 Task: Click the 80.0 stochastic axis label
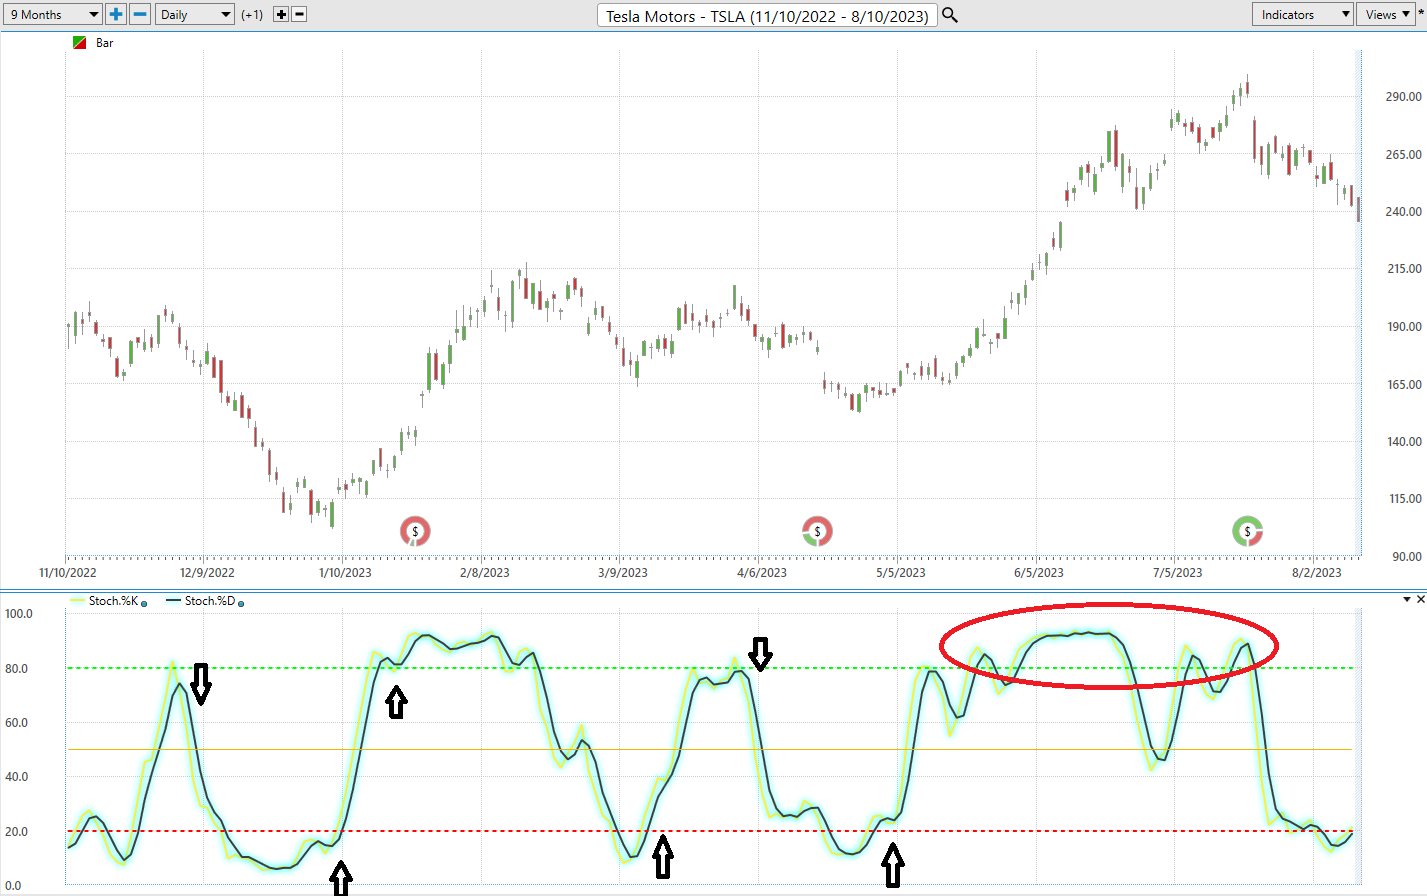click(16, 668)
